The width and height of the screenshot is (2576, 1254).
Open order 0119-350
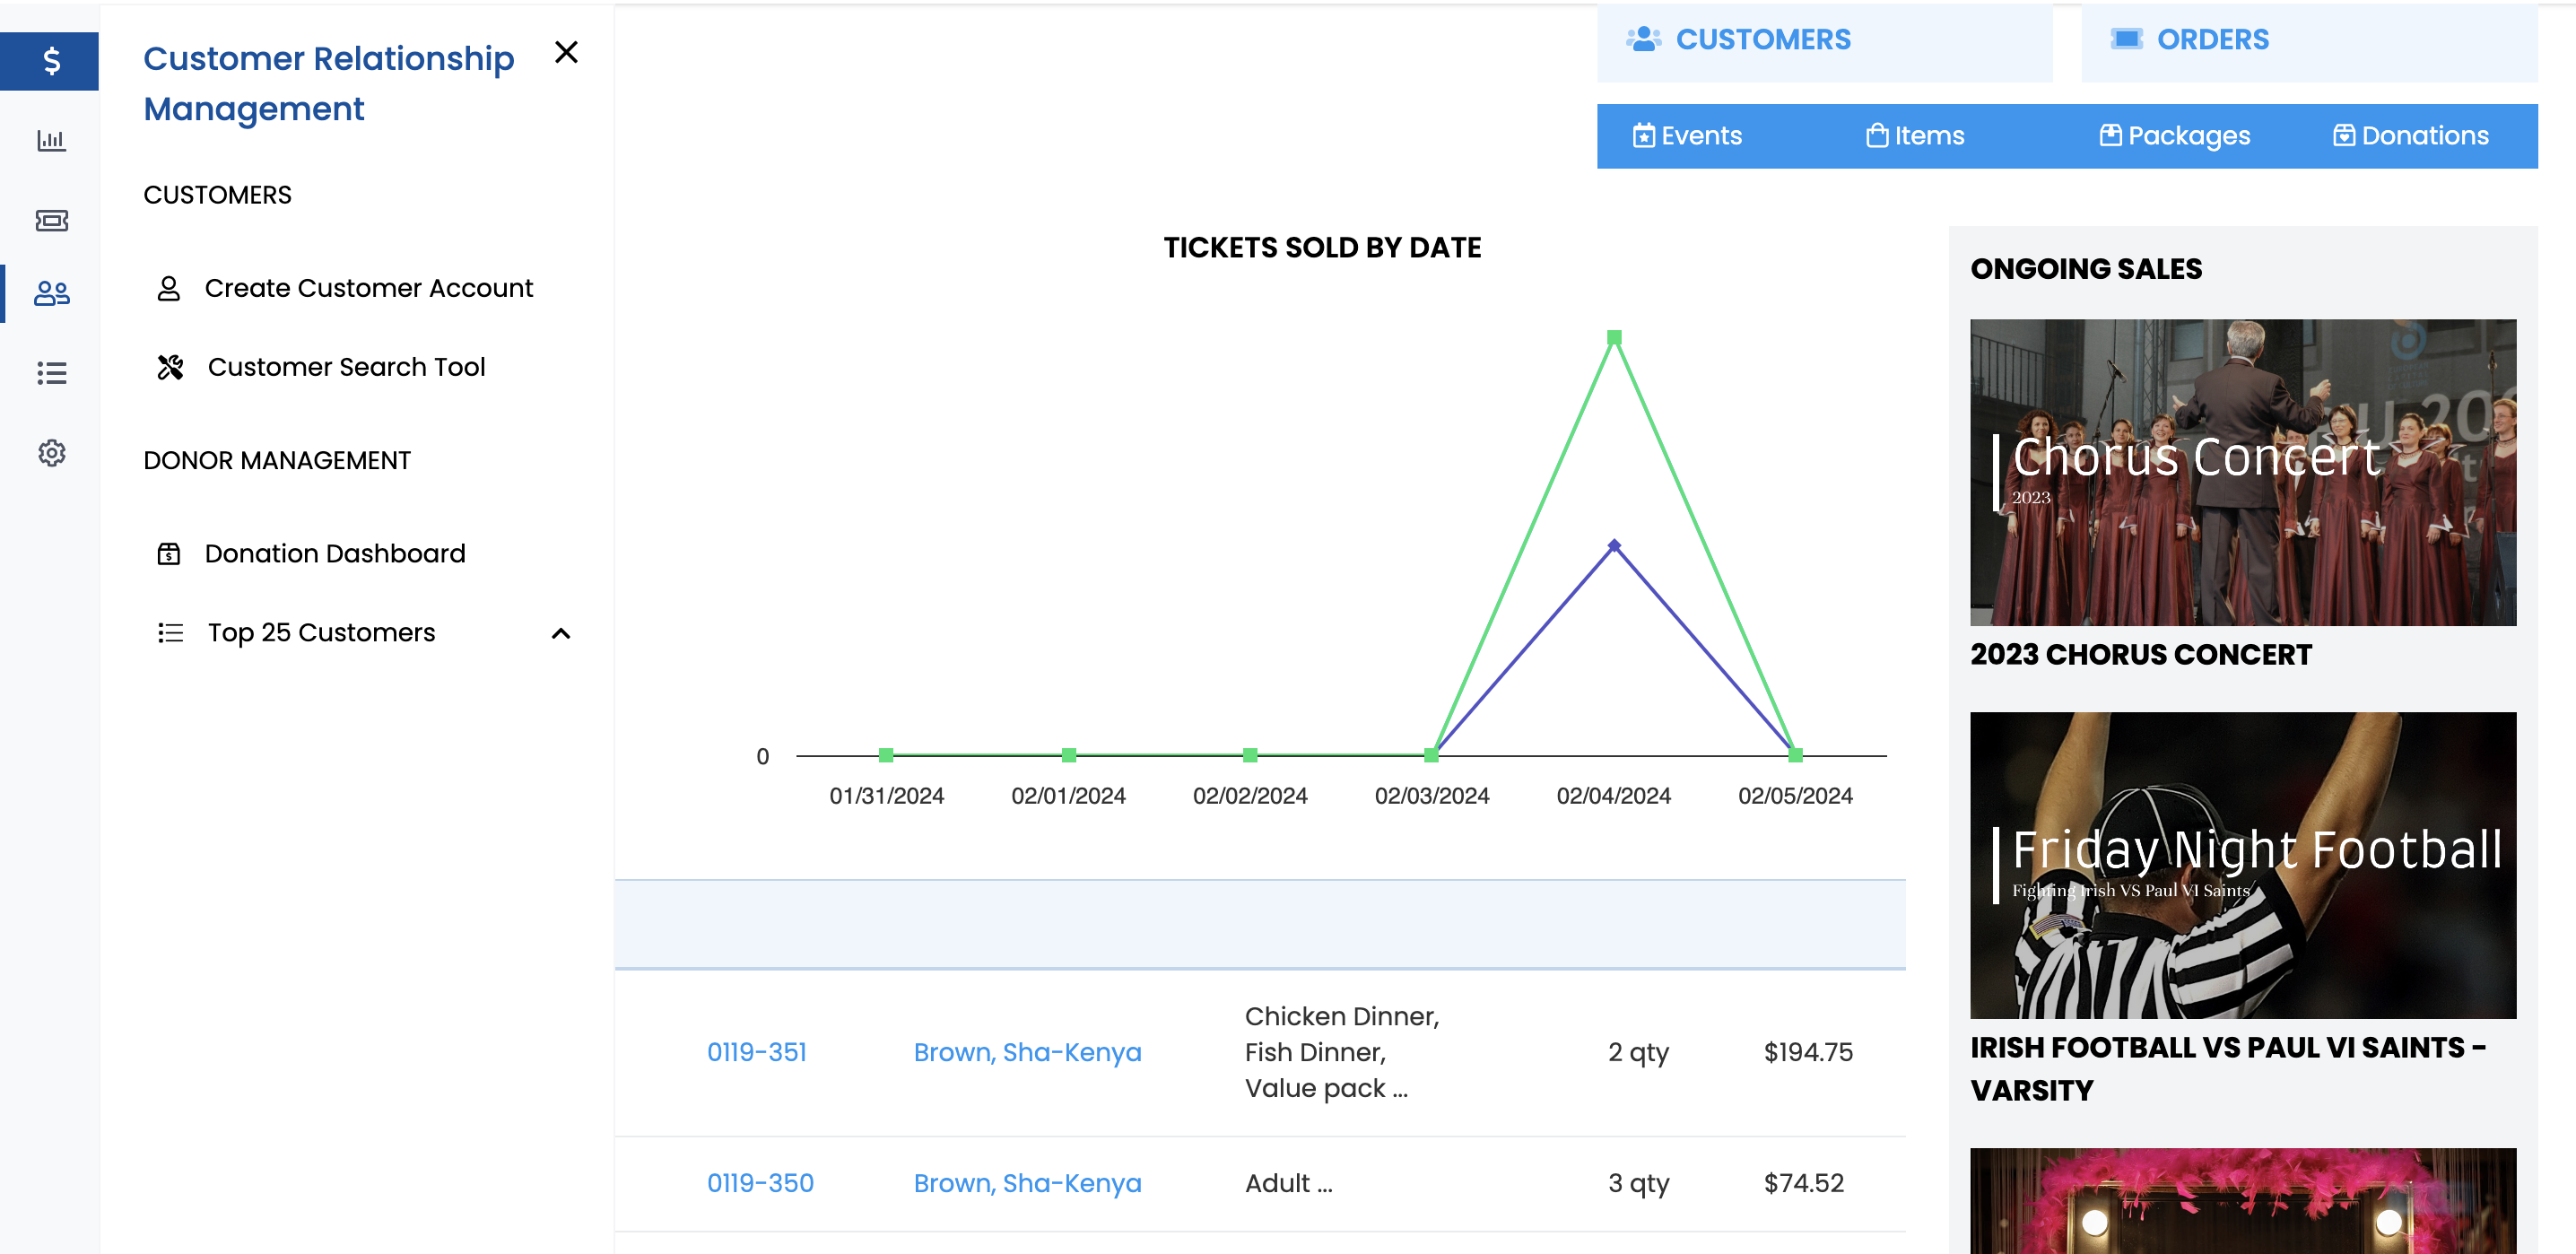pos(760,1183)
